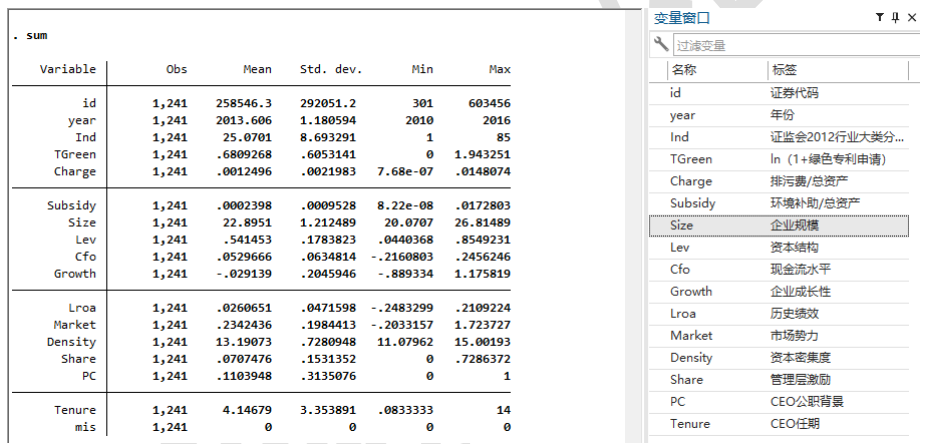Click the Std. dev. header in results
926x444 pixels.
click(x=331, y=69)
